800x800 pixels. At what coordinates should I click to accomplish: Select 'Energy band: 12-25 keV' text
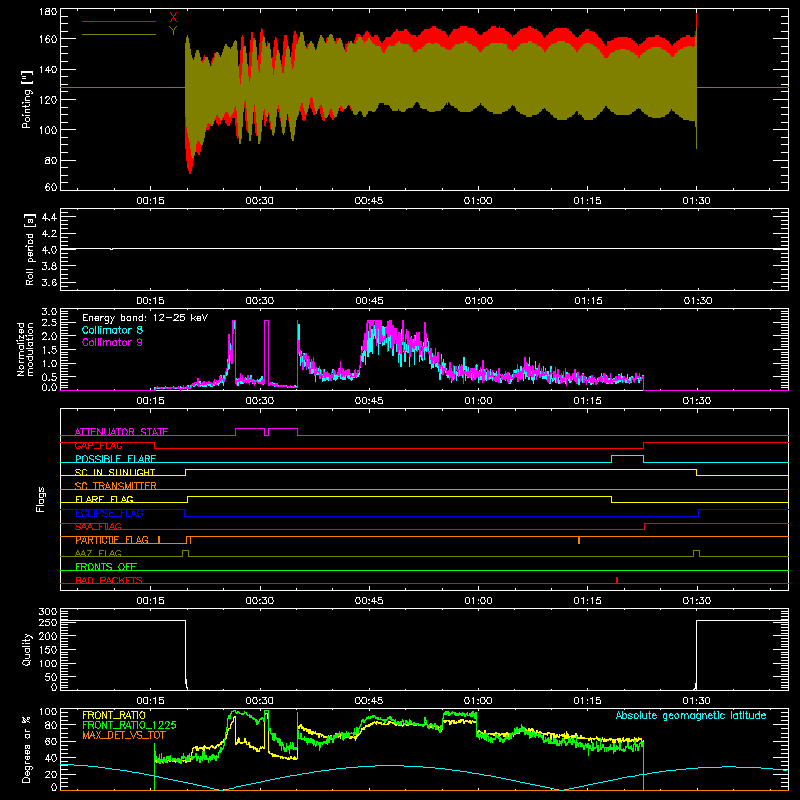tap(145, 318)
